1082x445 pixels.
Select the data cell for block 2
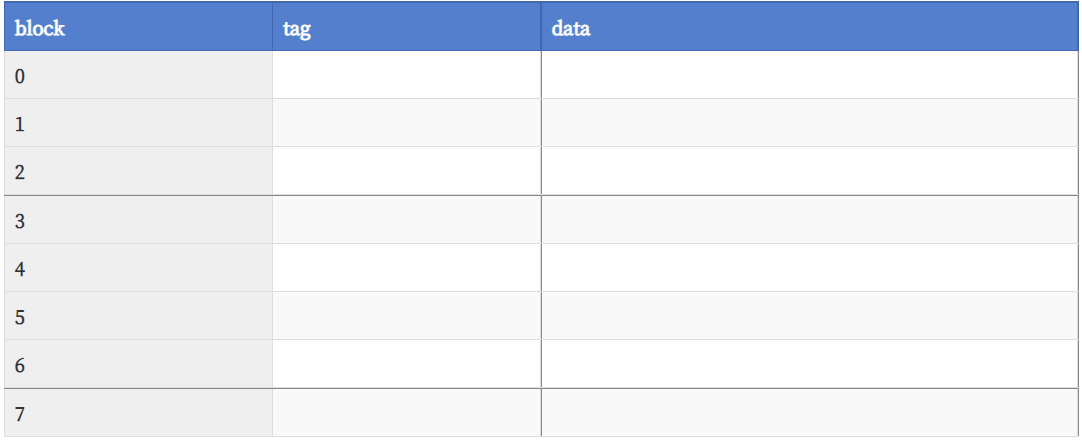pos(809,171)
